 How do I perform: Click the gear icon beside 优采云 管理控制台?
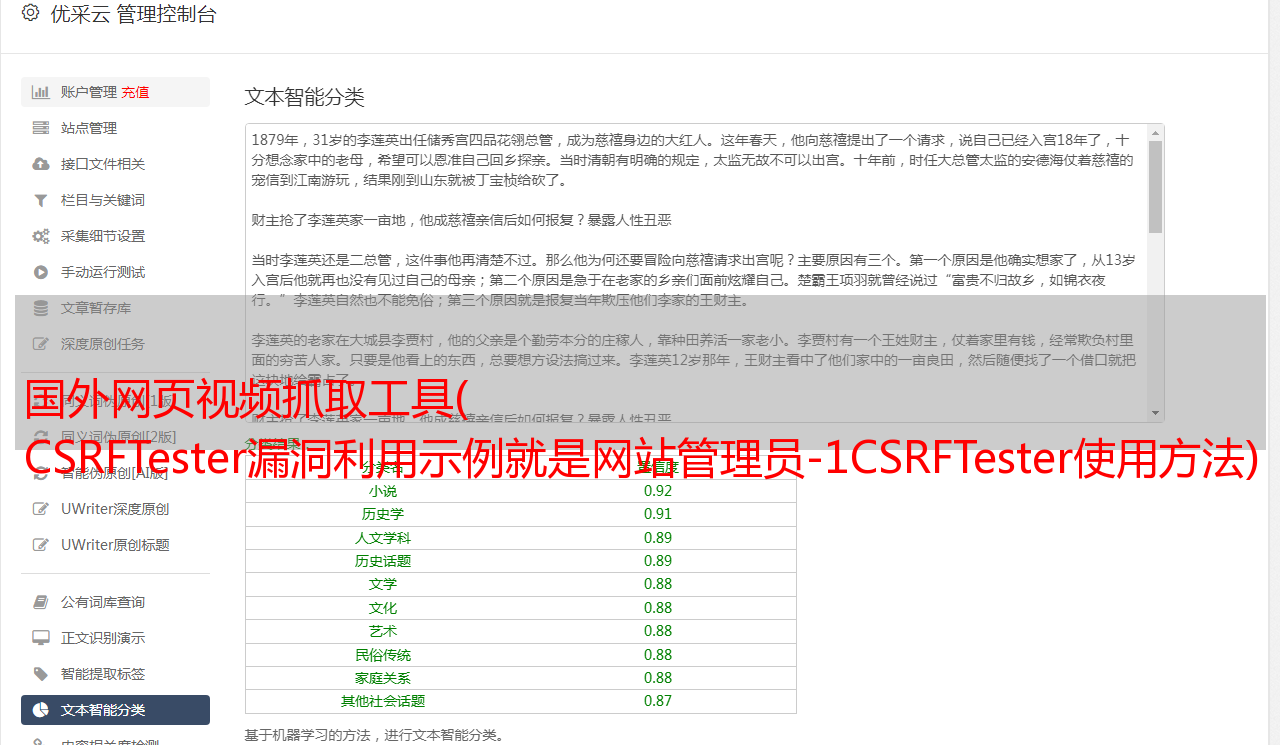[30, 13]
